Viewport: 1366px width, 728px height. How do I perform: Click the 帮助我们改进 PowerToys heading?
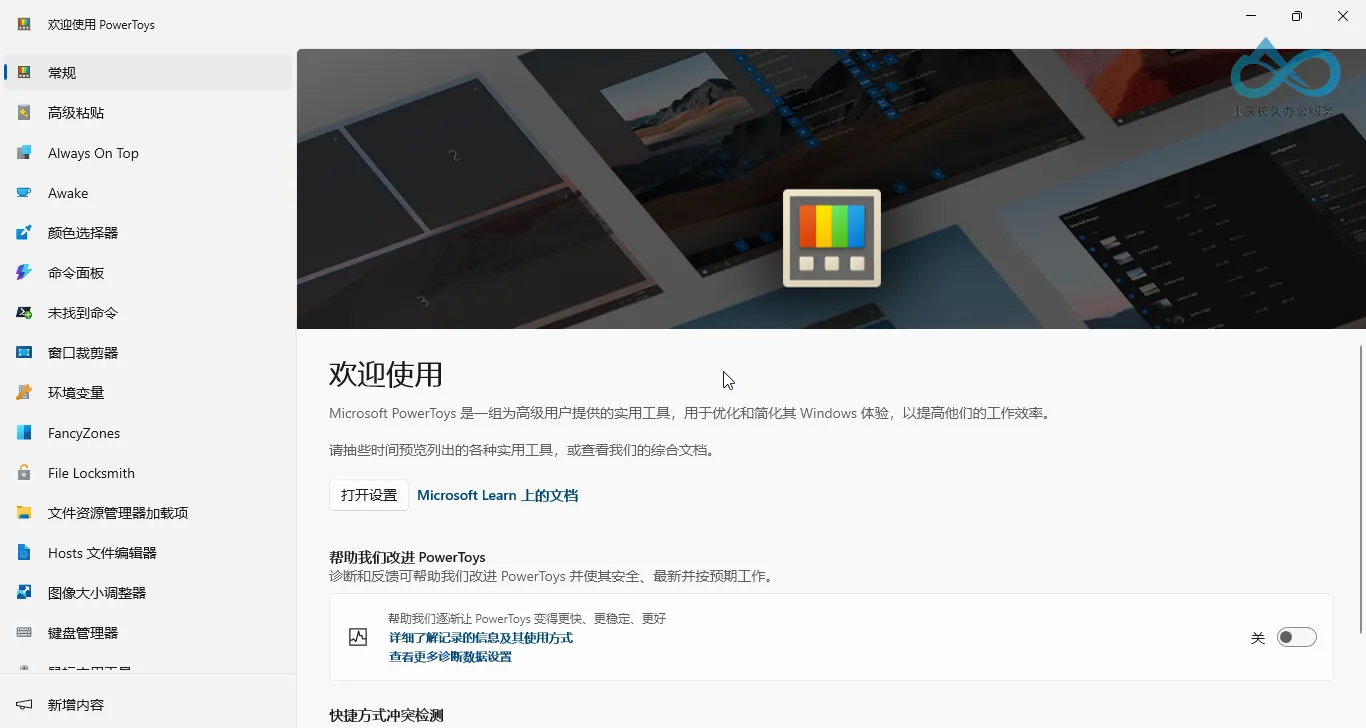coord(407,557)
